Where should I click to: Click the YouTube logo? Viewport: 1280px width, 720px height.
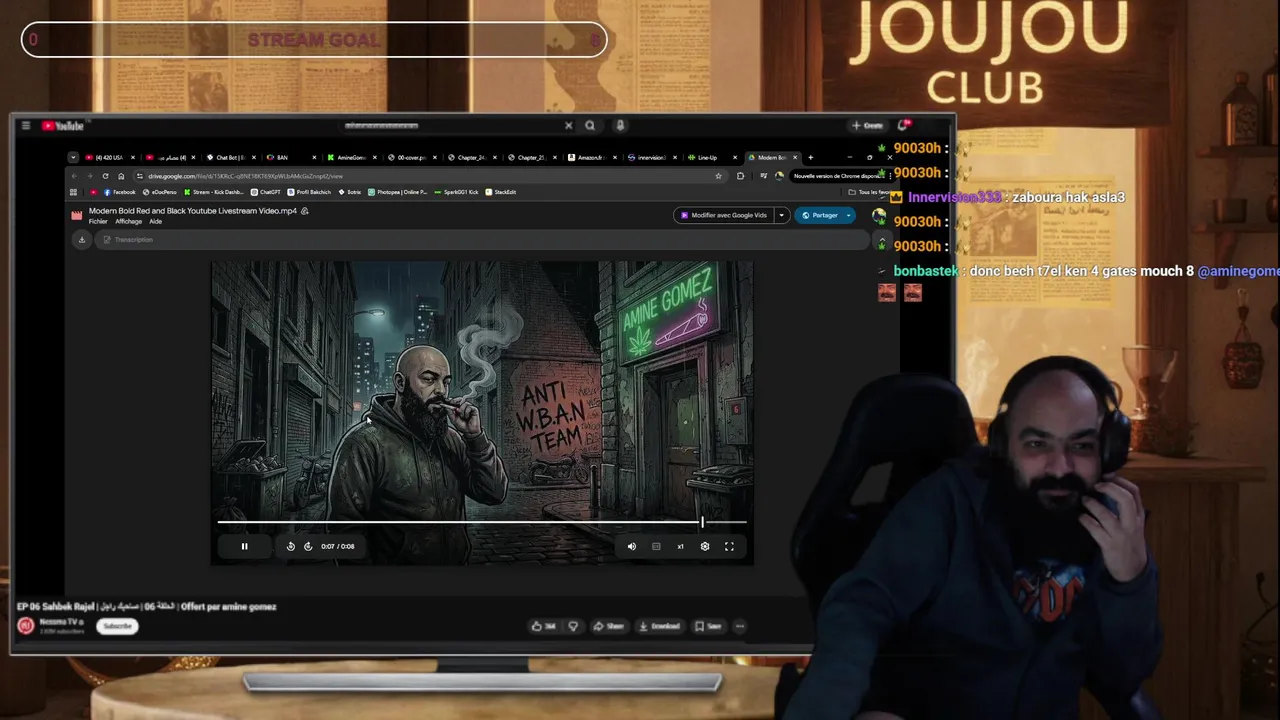point(63,126)
